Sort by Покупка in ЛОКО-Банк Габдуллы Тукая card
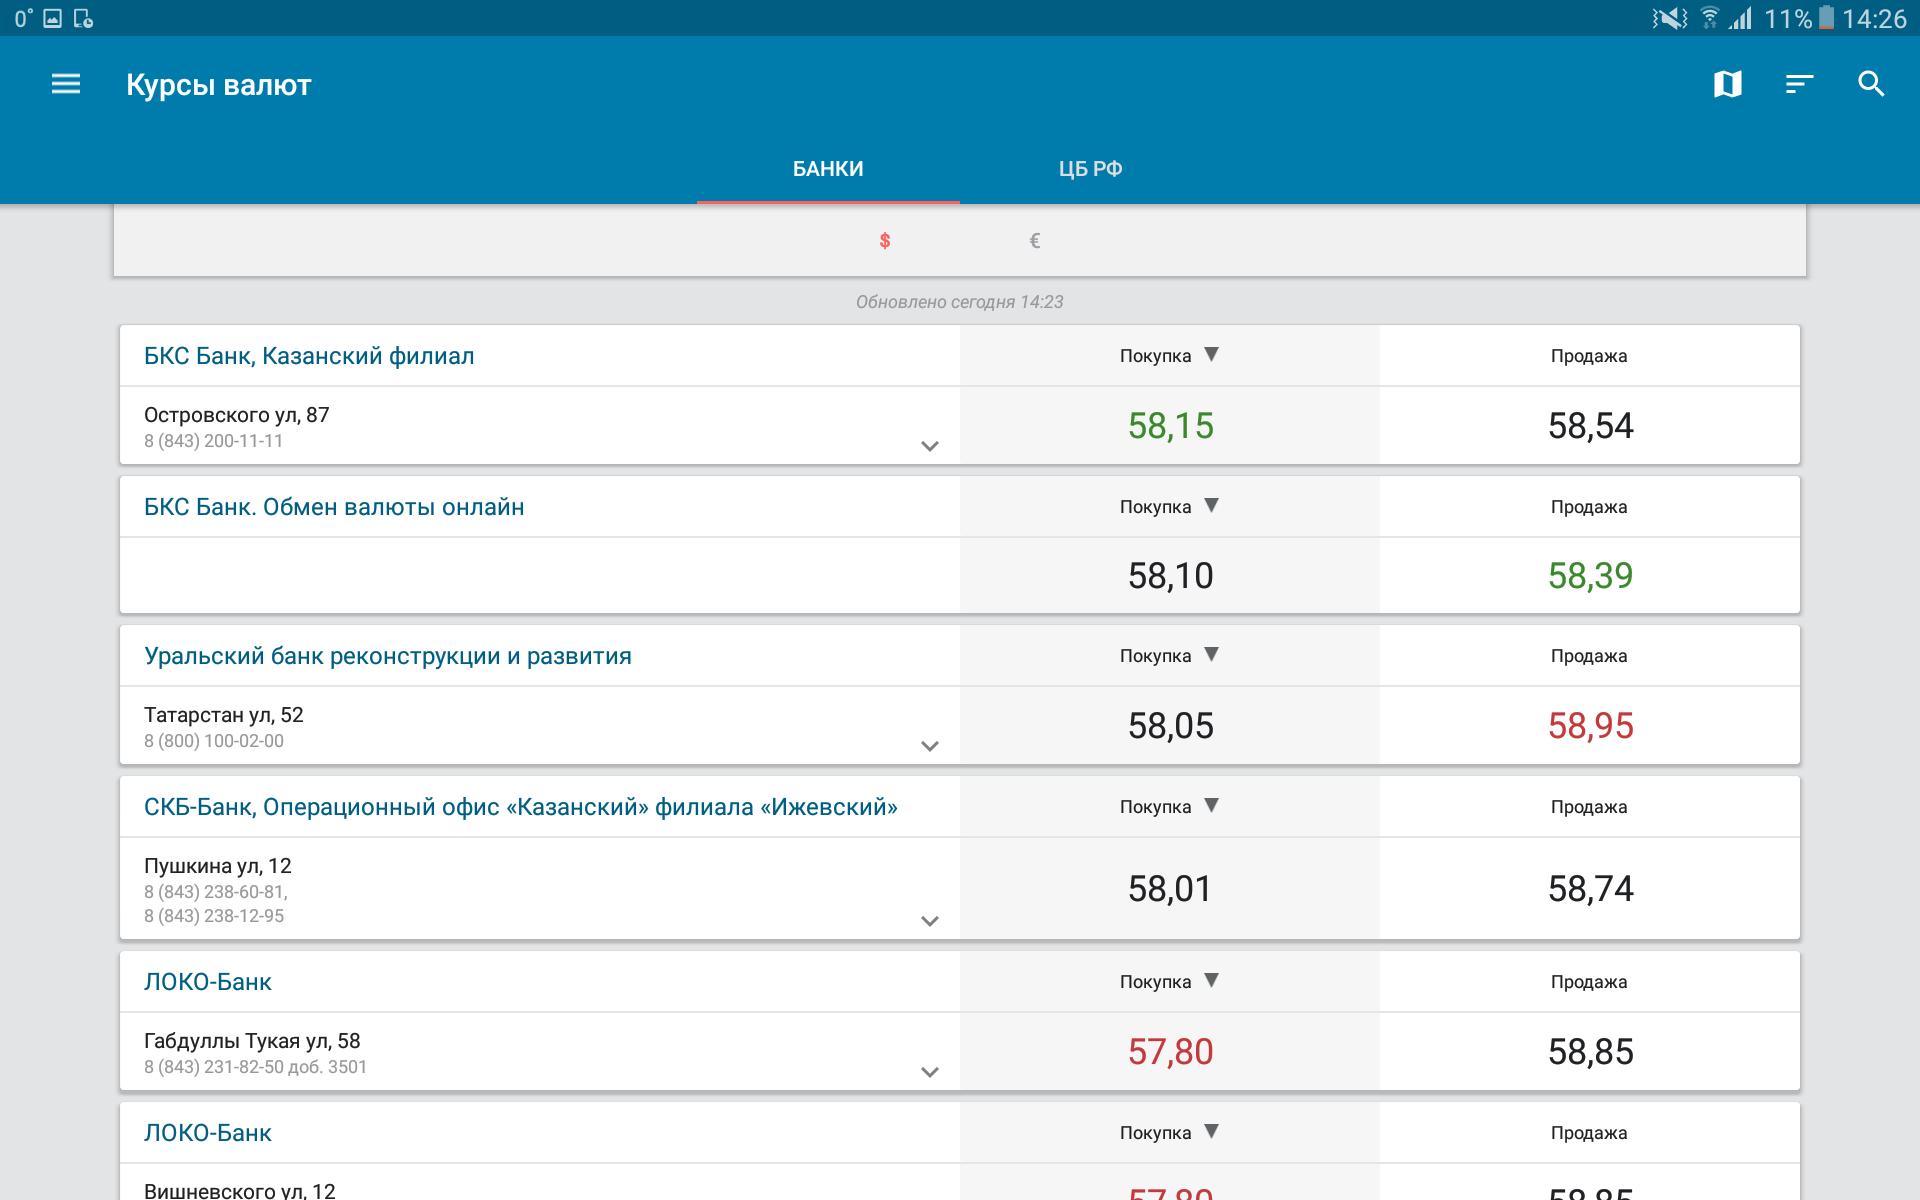The width and height of the screenshot is (1920, 1200). click(x=1169, y=982)
